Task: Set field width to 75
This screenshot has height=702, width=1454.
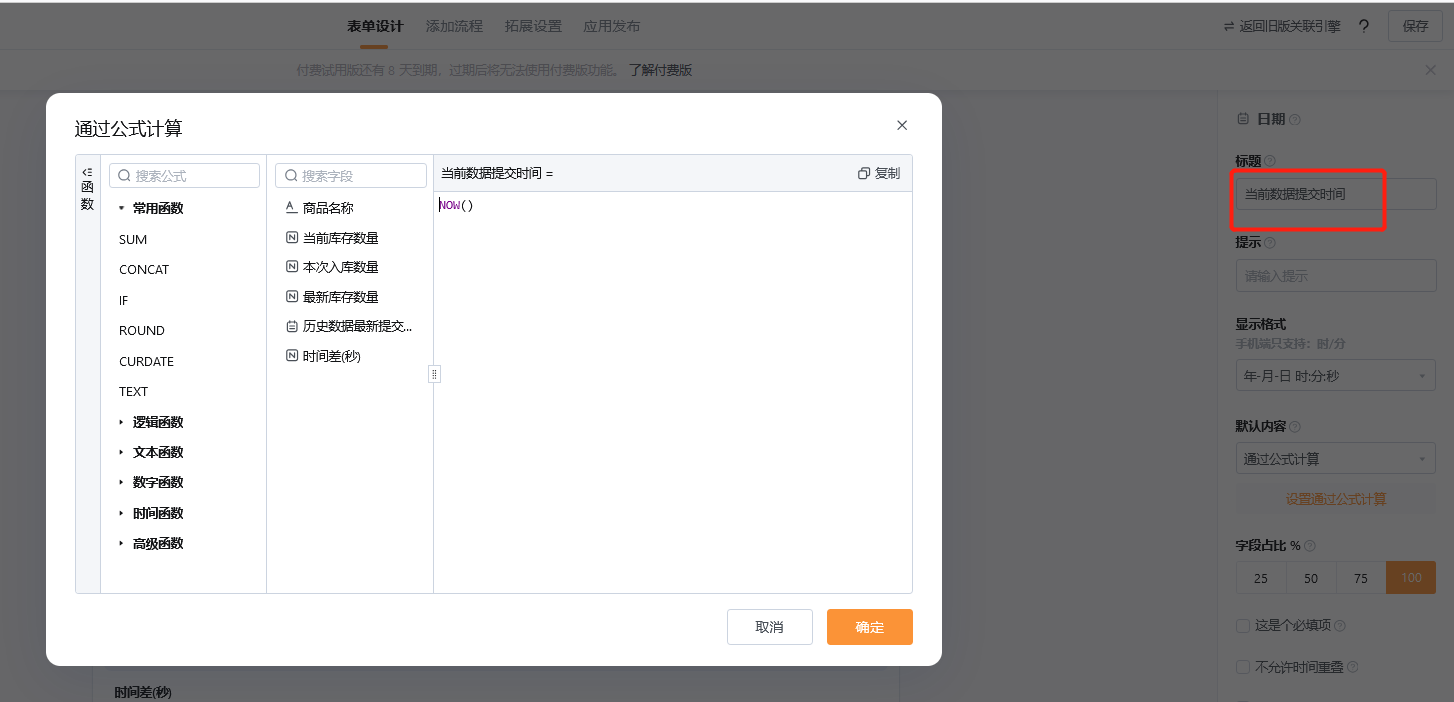Action: pos(1361,578)
